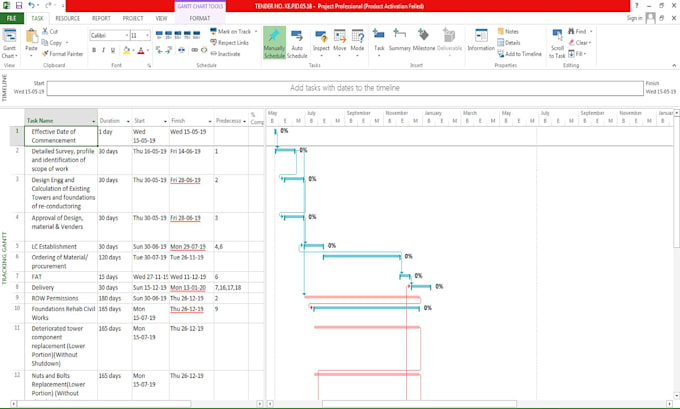Switch to the PROJECT ribbon tab
Screen dimensions: 680x409
tap(133, 18)
